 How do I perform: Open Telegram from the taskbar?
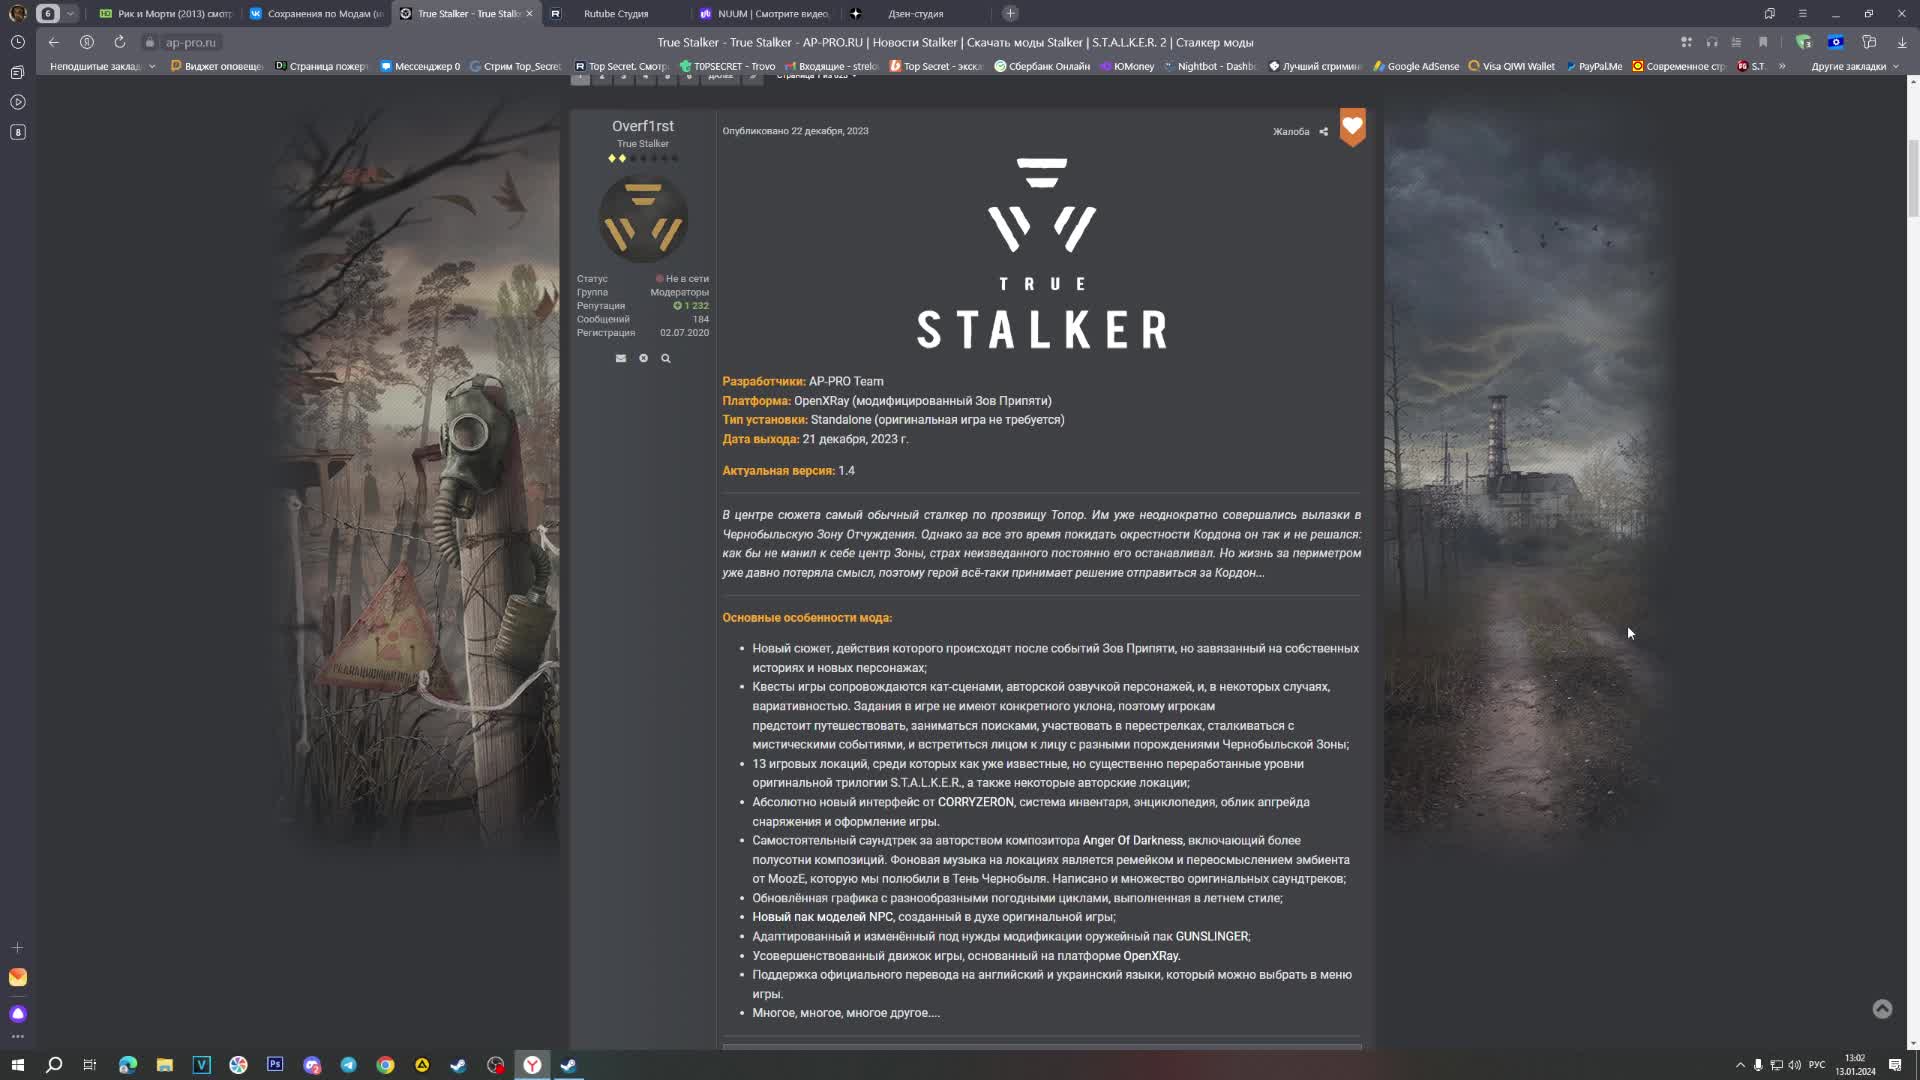tap(348, 1065)
